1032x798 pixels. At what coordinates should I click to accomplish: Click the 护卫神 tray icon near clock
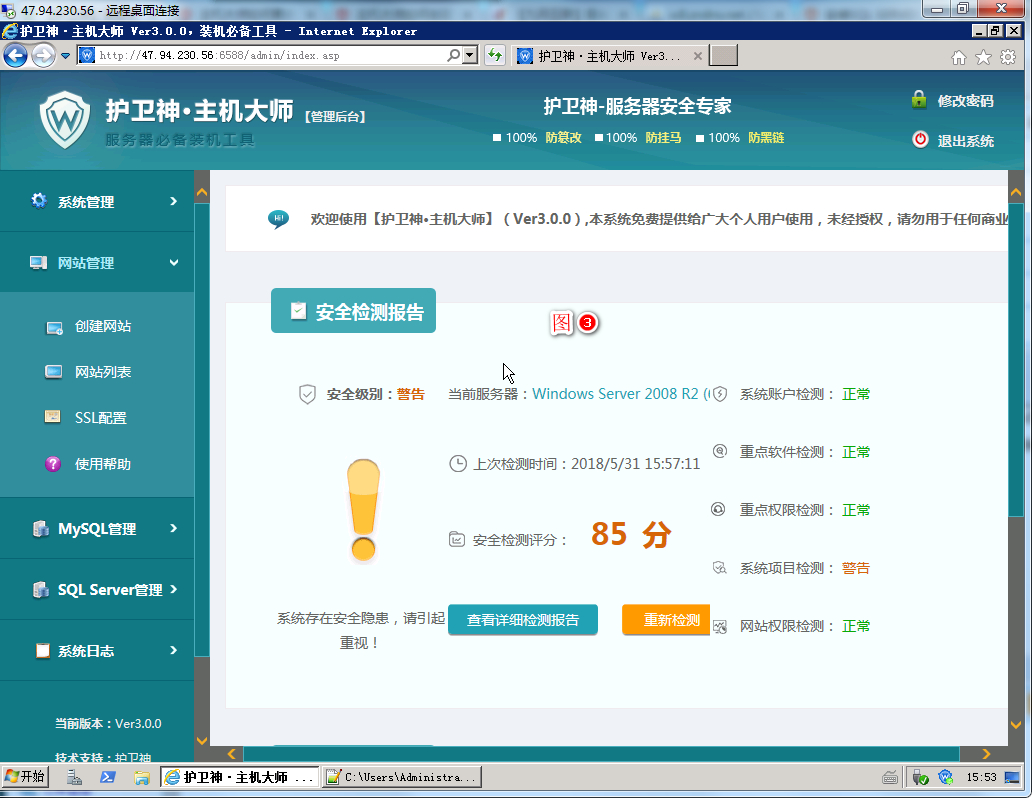(x=946, y=778)
